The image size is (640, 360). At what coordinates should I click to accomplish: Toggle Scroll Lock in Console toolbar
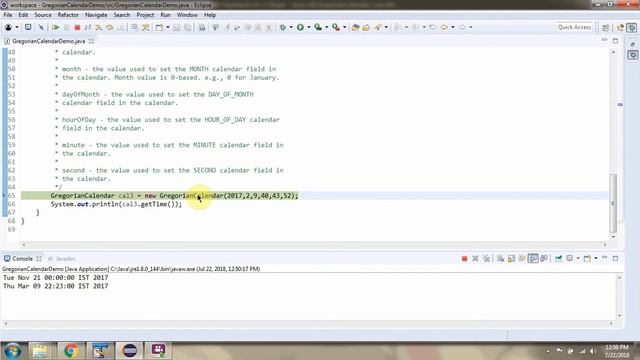pyautogui.click(x=511, y=258)
